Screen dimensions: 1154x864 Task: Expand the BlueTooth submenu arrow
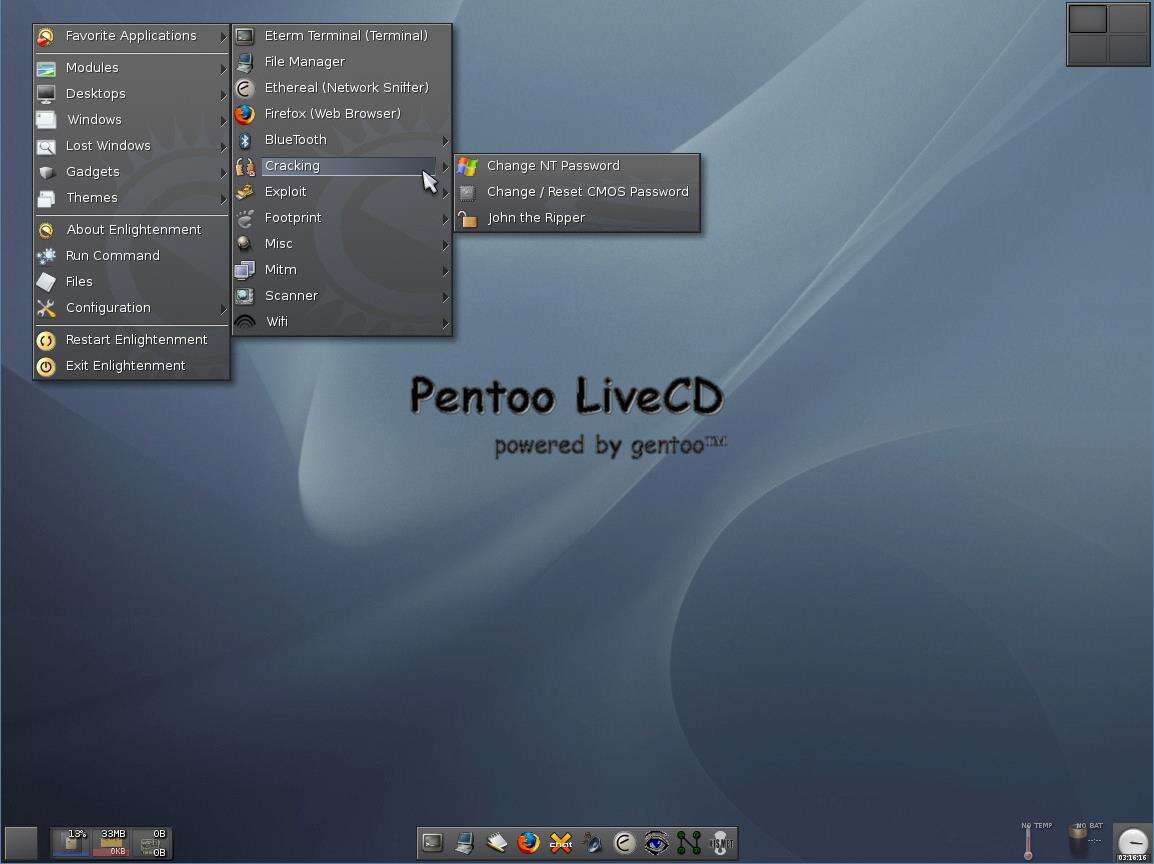point(445,141)
